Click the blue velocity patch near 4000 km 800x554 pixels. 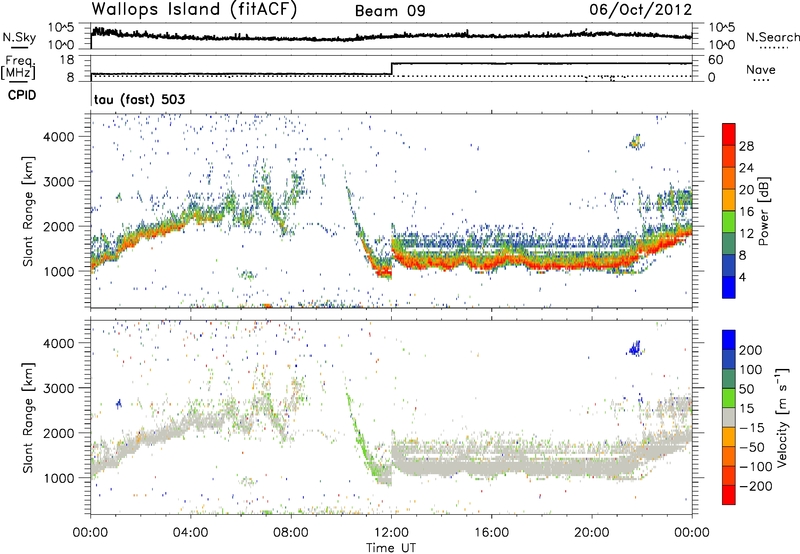635,348
